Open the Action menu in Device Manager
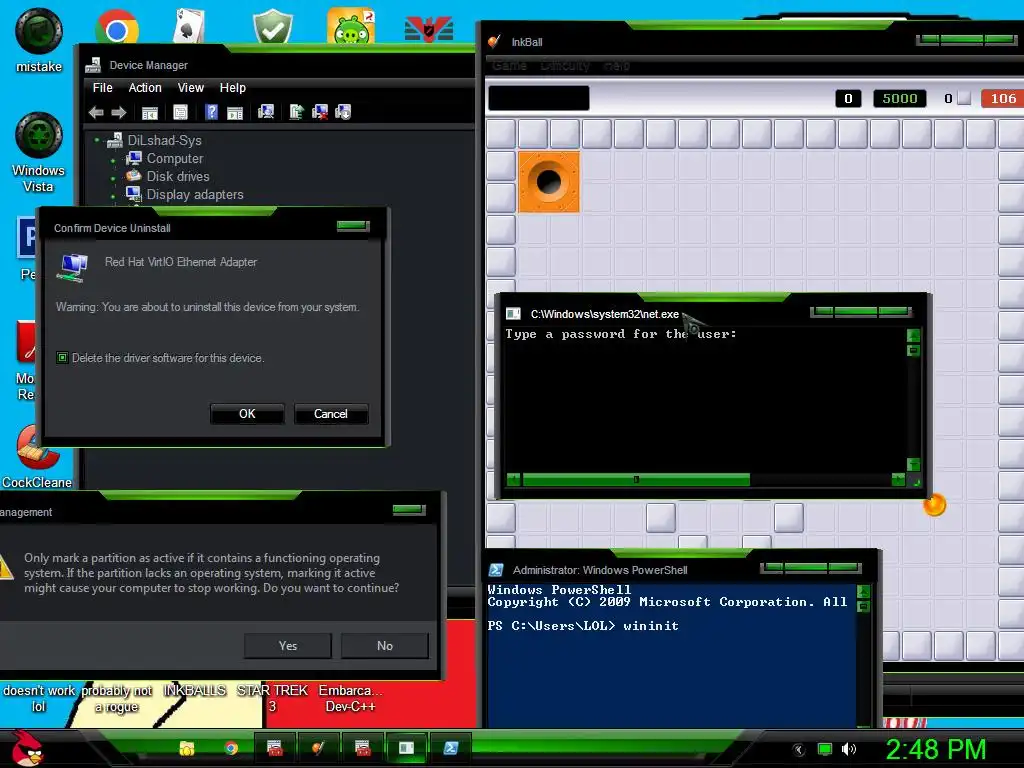 click(145, 88)
